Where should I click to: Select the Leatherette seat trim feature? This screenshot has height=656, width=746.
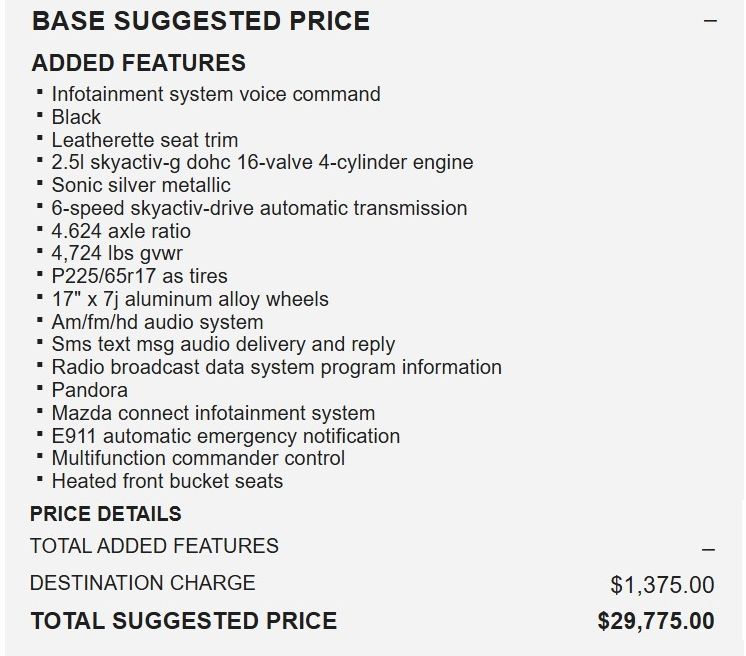point(145,140)
